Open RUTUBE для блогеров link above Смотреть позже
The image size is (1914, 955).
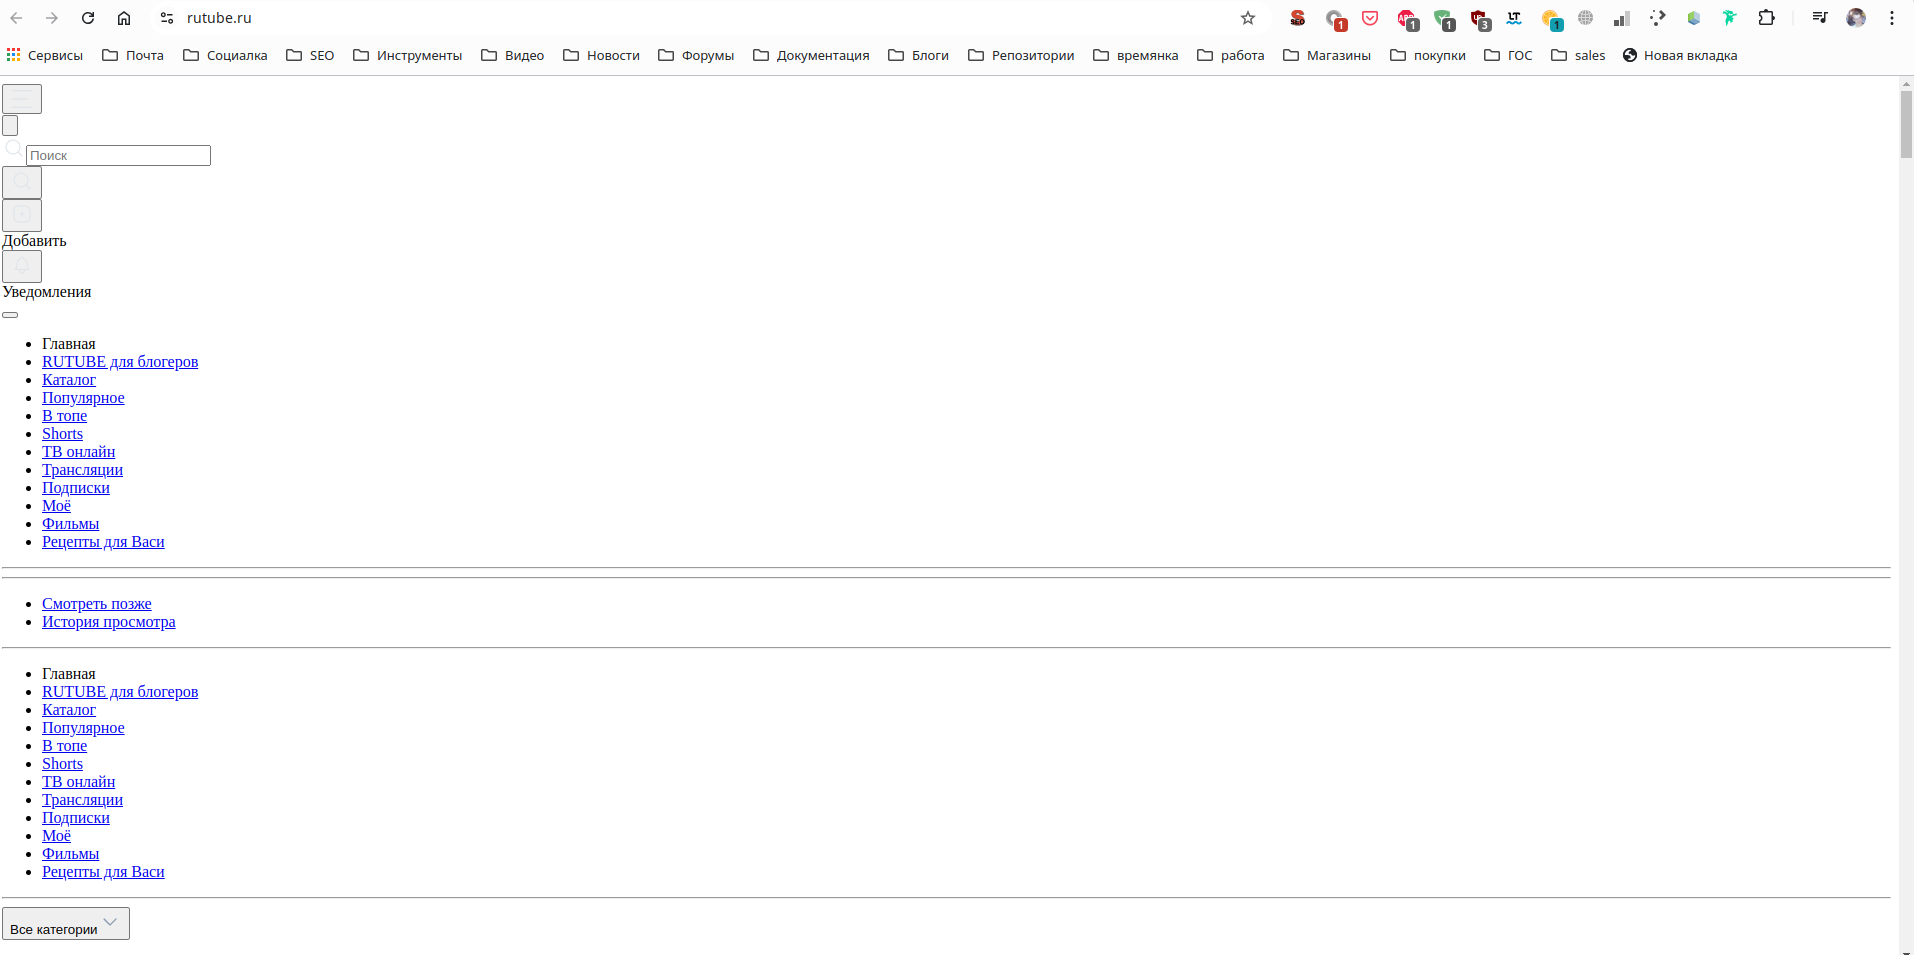point(120,362)
